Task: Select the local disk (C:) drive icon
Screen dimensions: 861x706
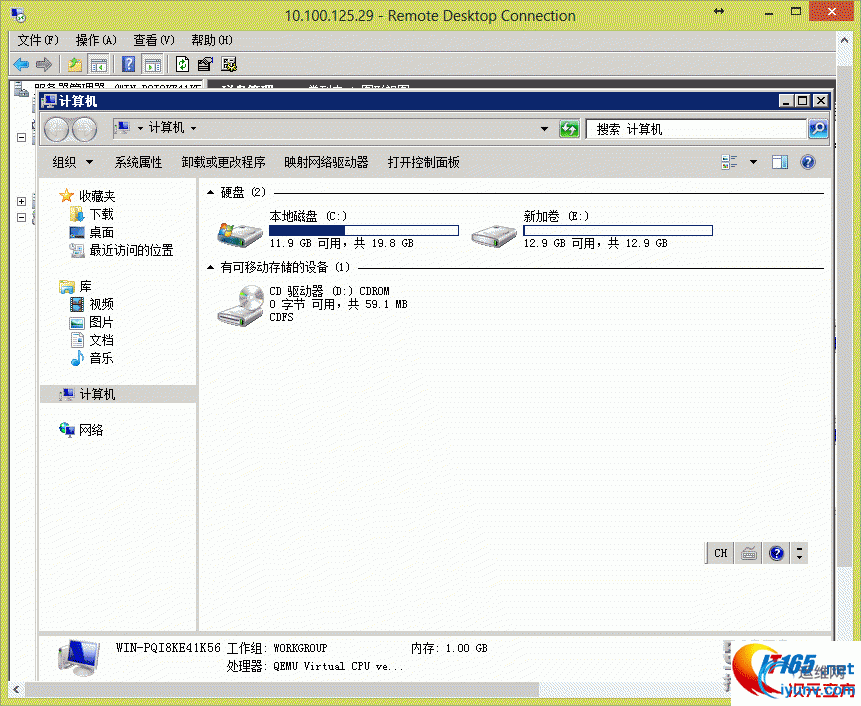Action: pyautogui.click(x=240, y=233)
